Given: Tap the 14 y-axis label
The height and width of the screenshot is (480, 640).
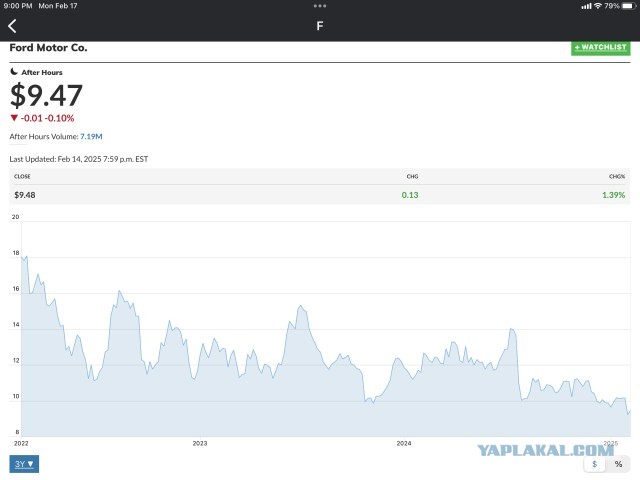Looking at the screenshot, I should click(16, 324).
